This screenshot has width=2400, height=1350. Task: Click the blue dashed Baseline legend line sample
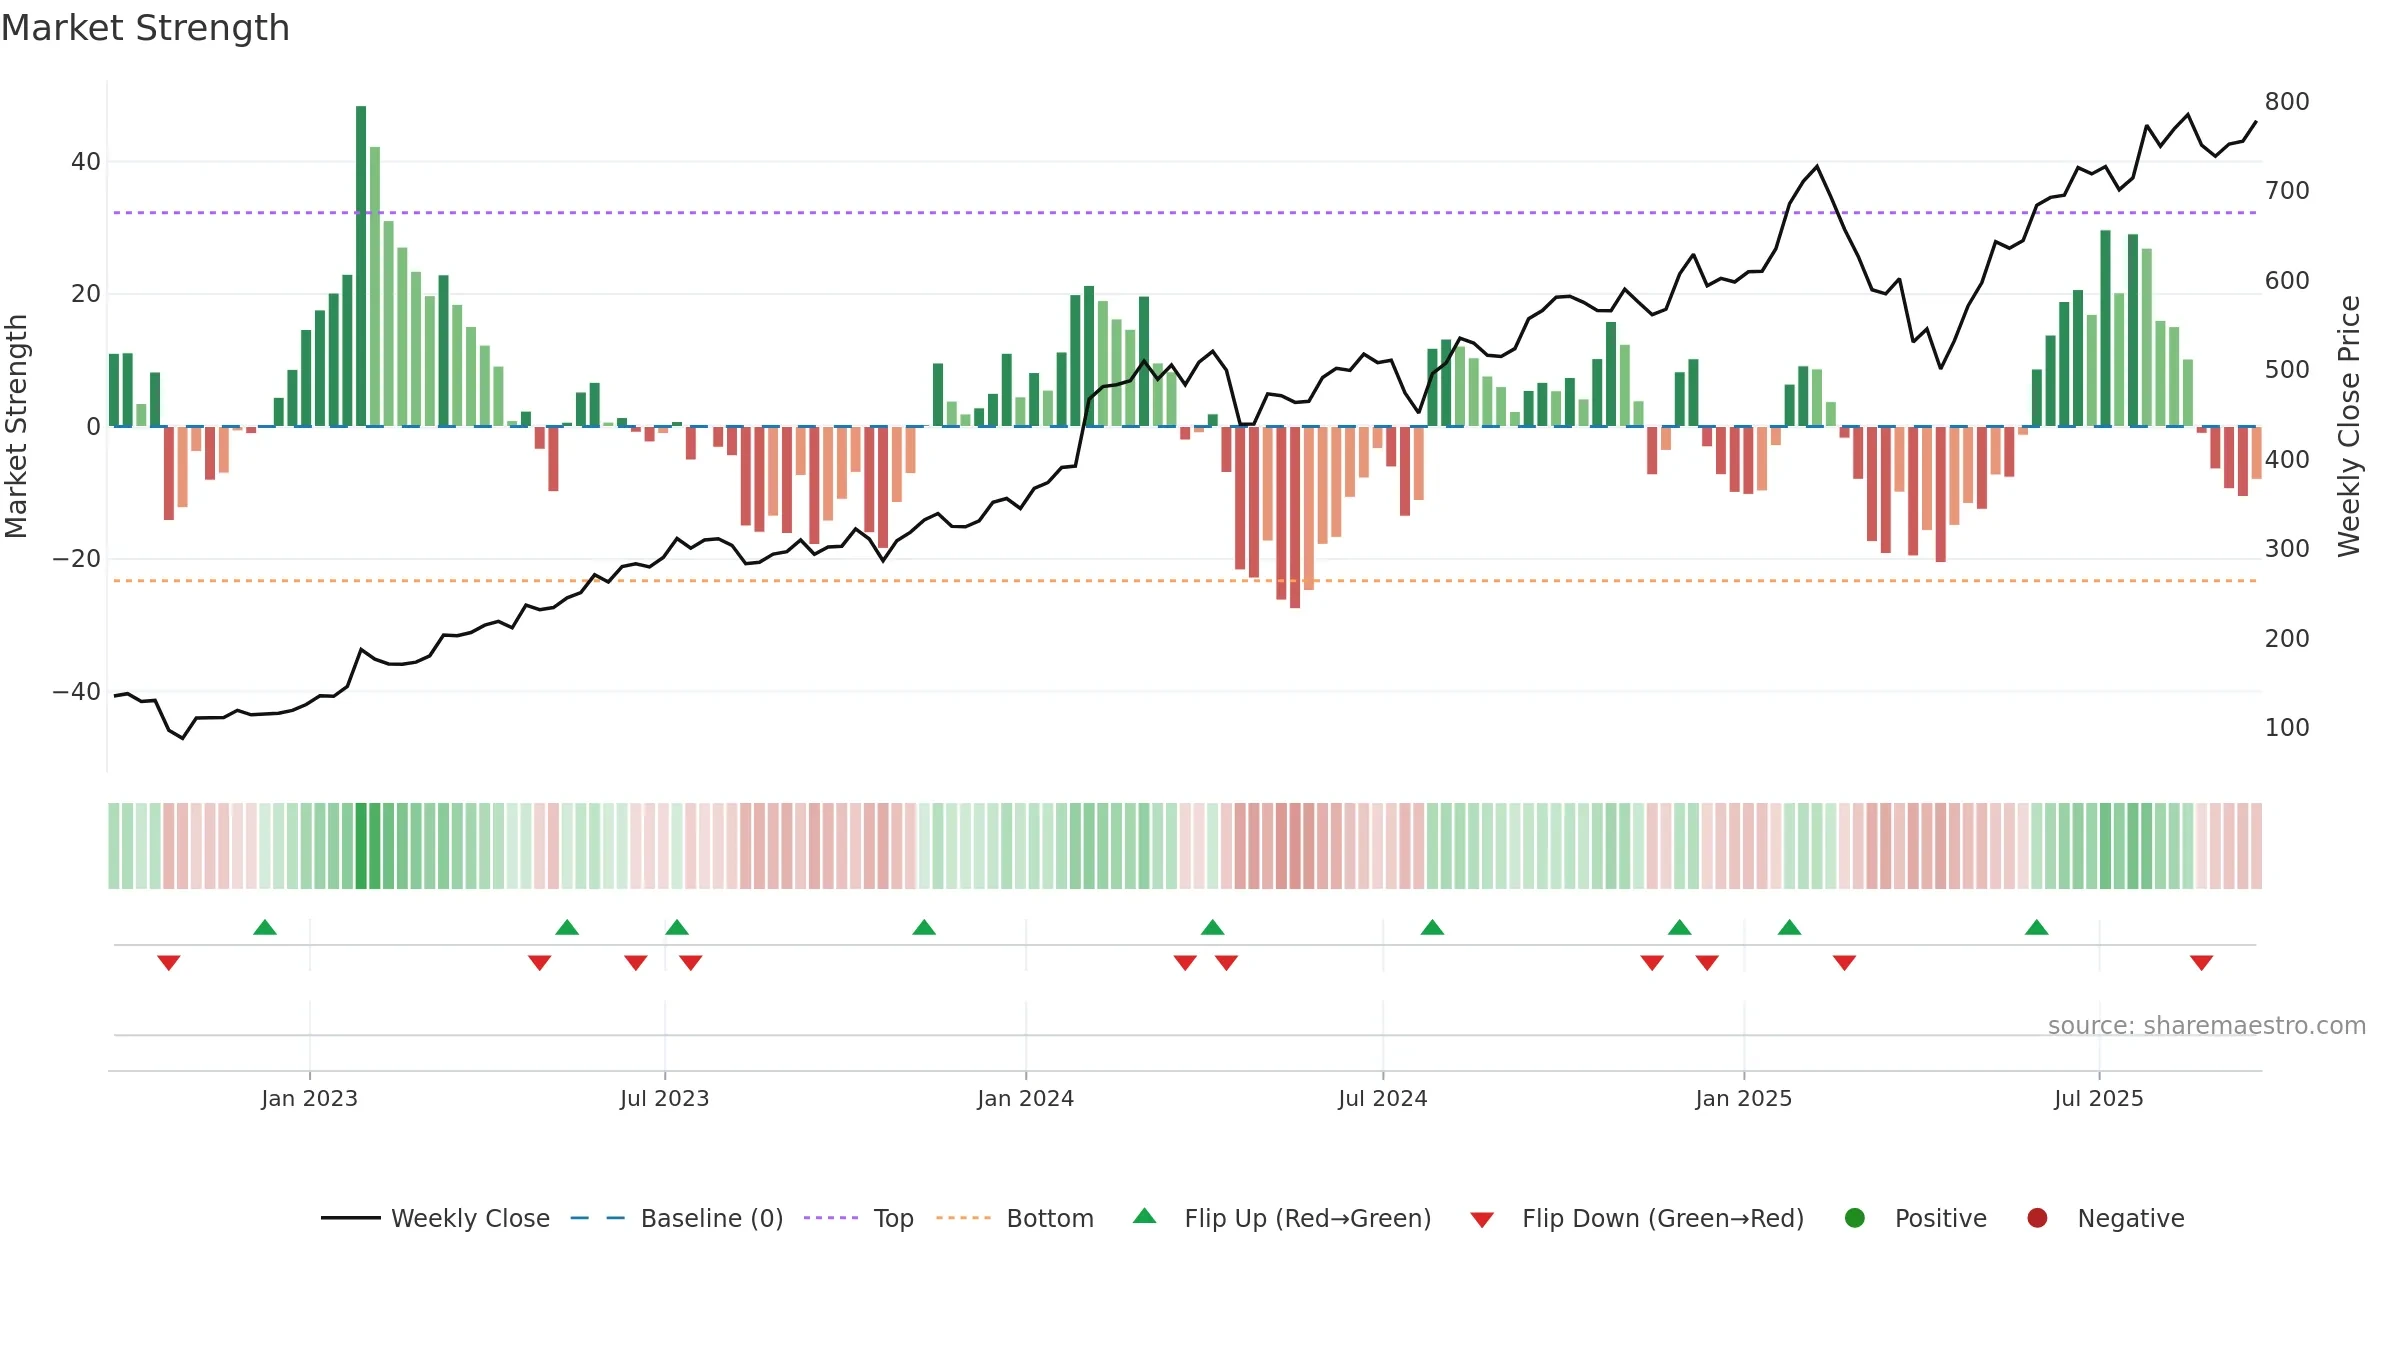(x=598, y=1218)
